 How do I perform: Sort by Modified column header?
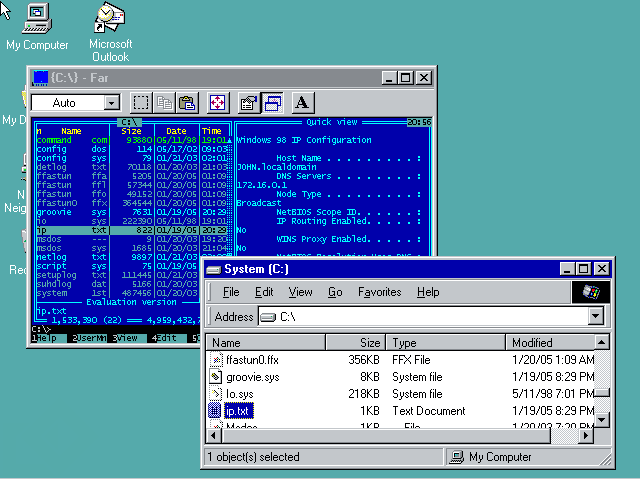click(550, 342)
